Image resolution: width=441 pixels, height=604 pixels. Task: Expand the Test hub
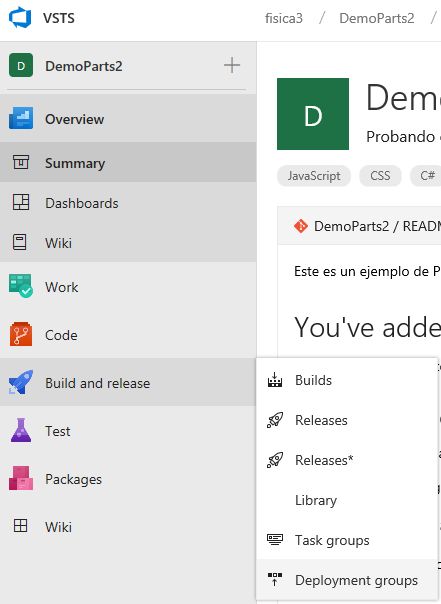(x=128, y=431)
